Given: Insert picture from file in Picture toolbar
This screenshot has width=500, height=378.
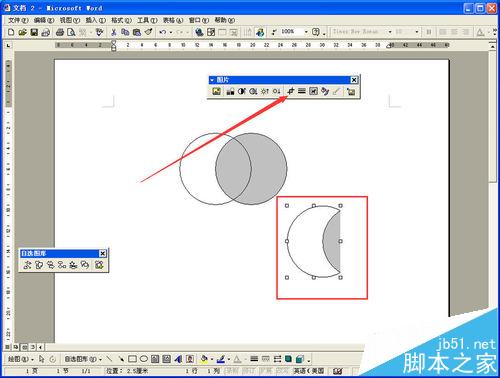Looking at the screenshot, I should (x=217, y=91).
